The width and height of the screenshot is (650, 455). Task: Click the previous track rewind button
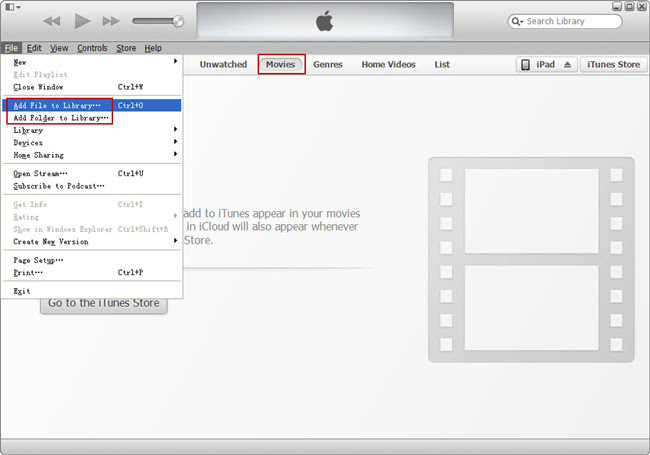point(52,21)
